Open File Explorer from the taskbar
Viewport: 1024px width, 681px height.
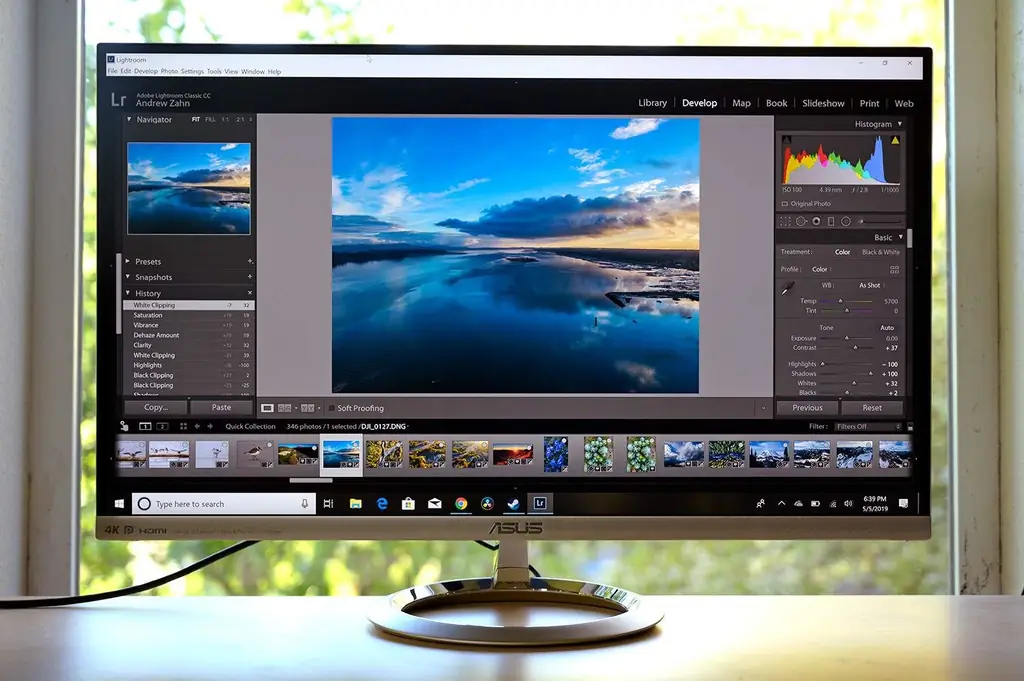click(x=356, y=503)
